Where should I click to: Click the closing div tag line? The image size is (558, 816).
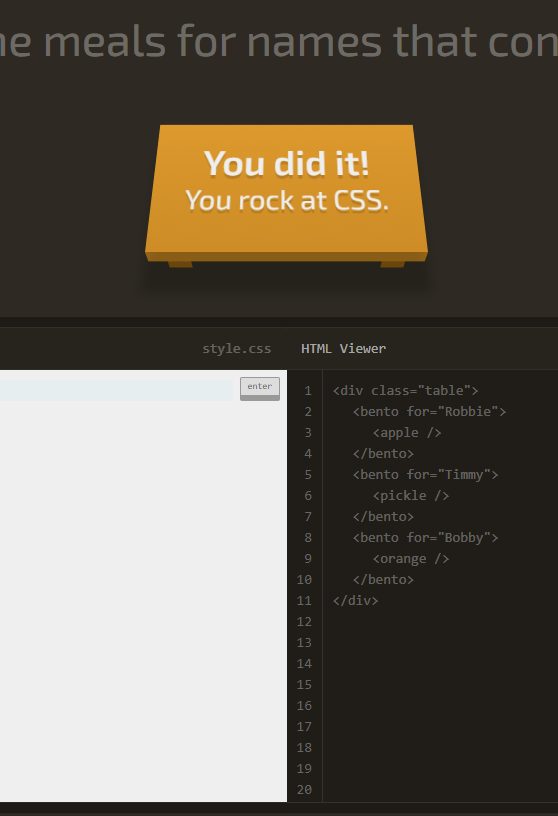[x=356, y=601]
